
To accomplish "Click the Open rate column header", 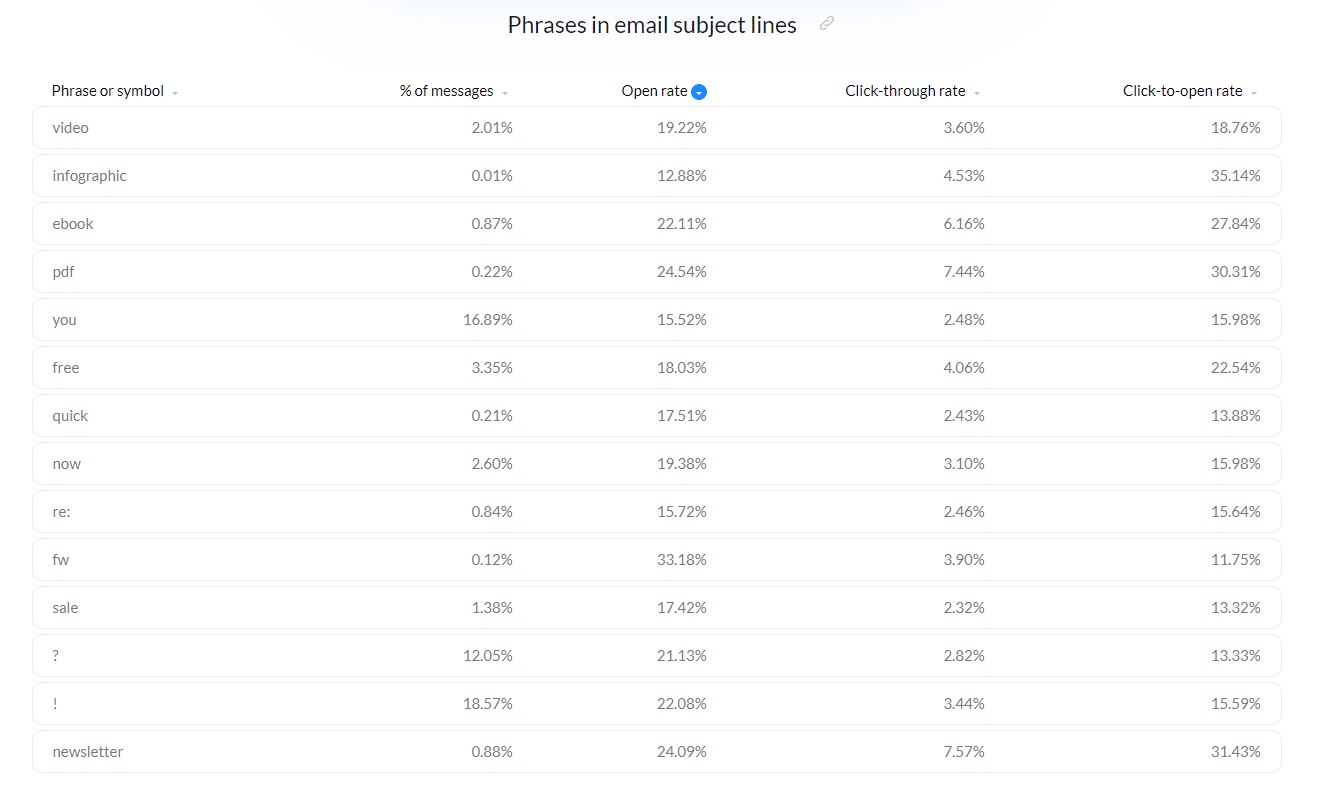I will pyautogui.click(x=655, y=91).
